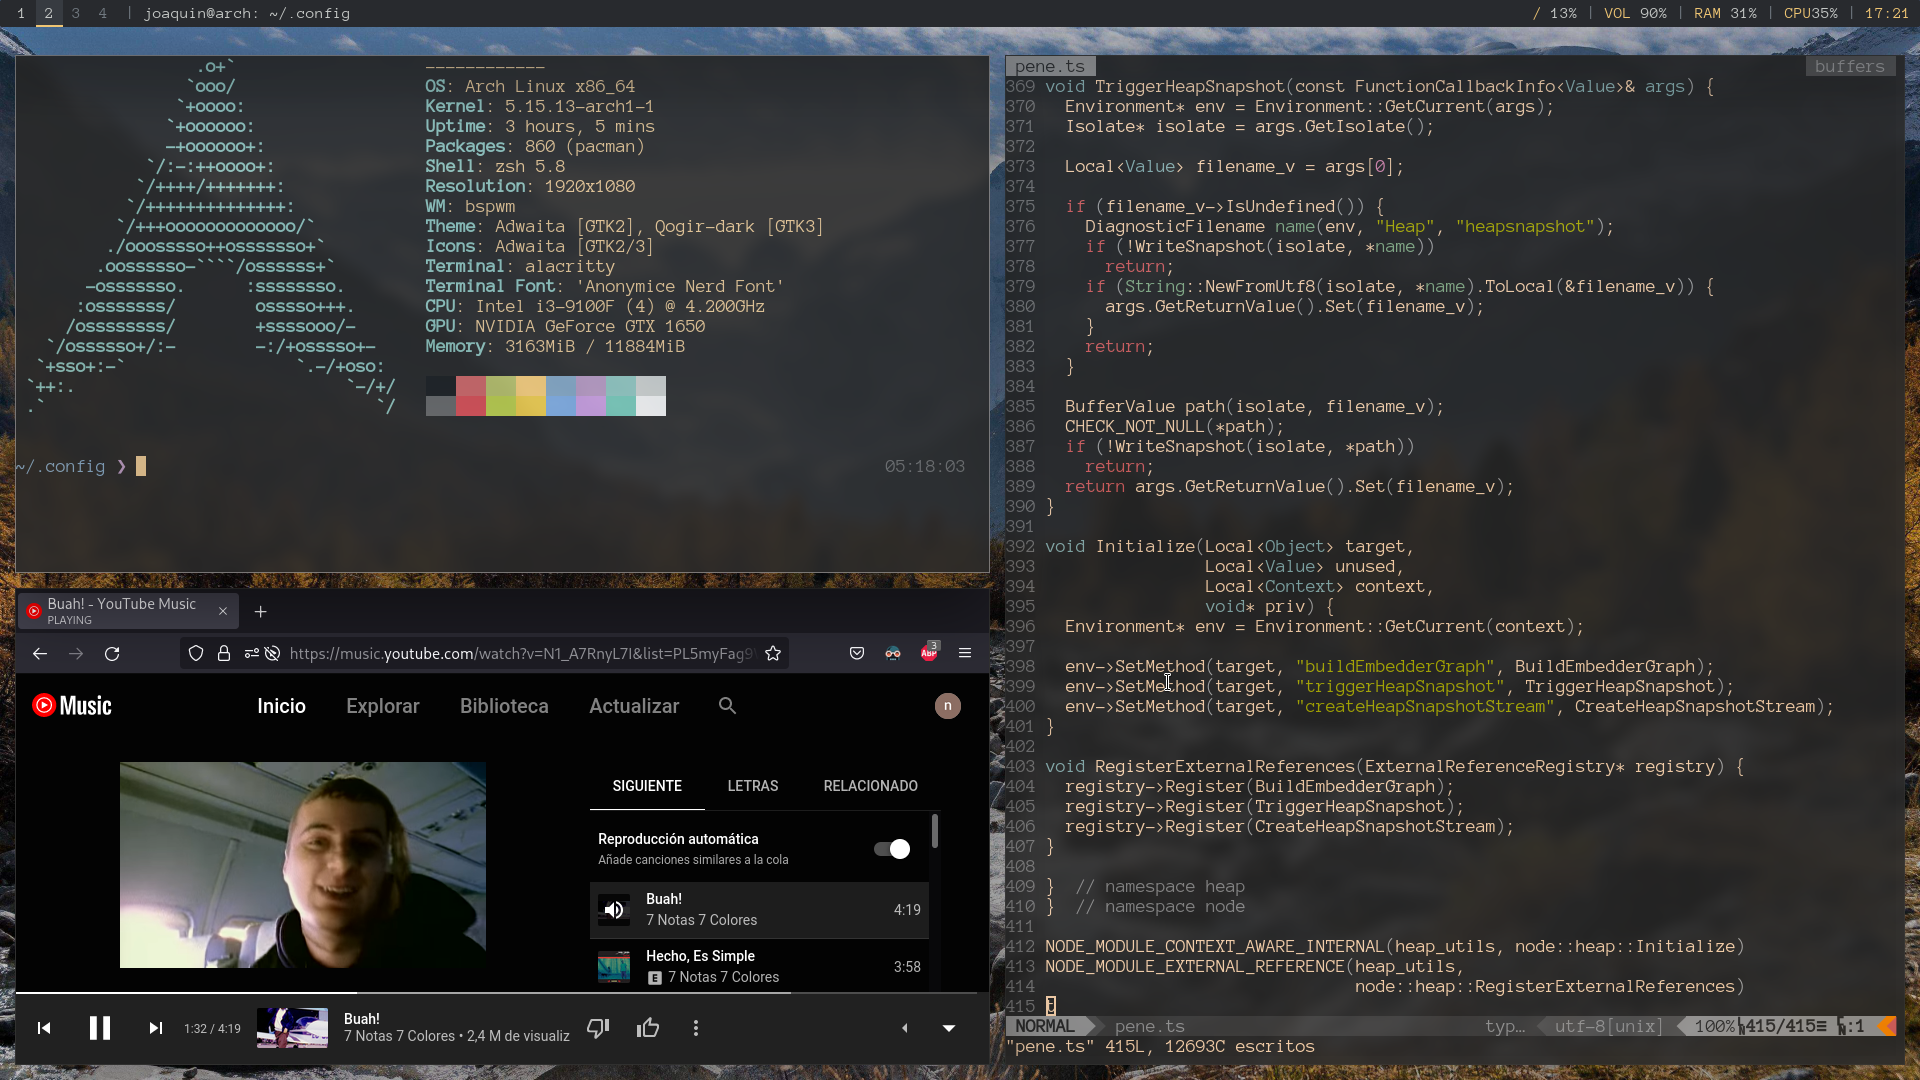Save page to Pocket

(x=855, y=653)
